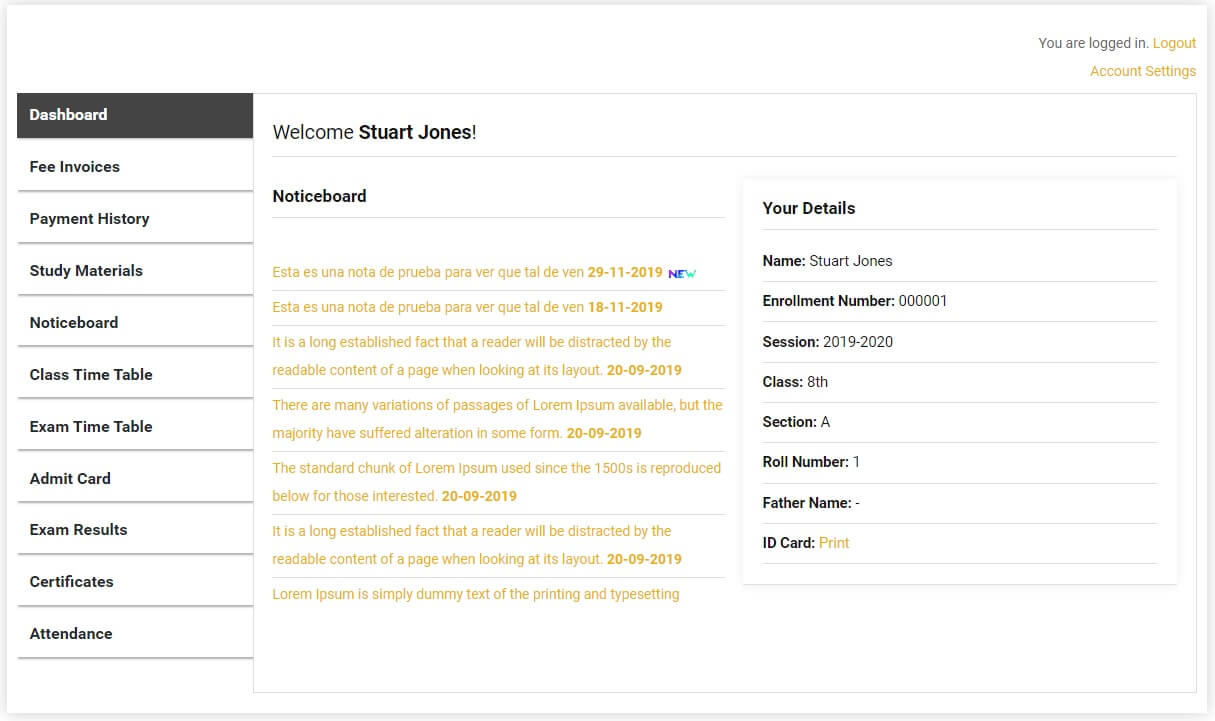
Task: Click the Name: Stuart Jones detail
Action: click(x=960, y=261)
